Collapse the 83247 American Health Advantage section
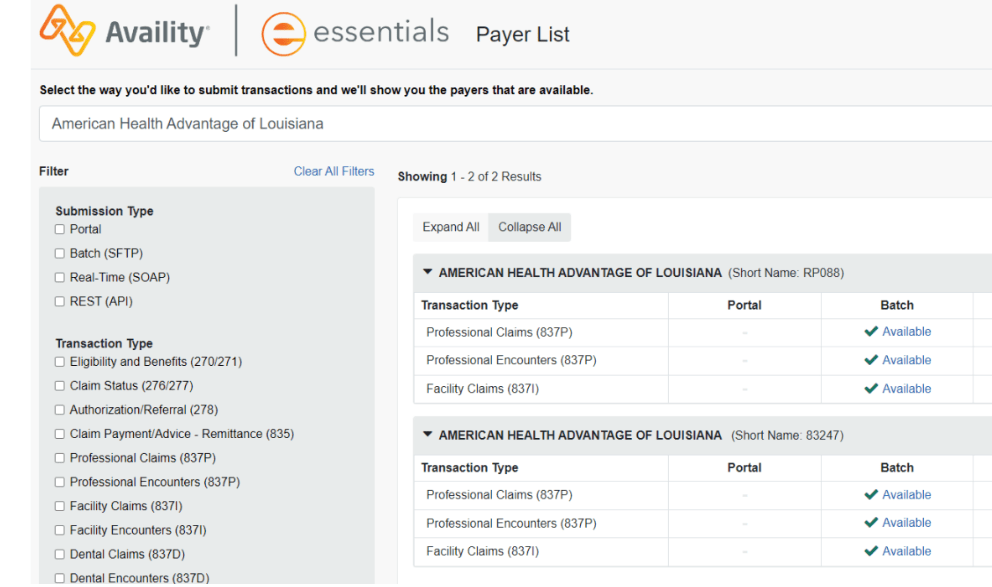 [428, 435]
